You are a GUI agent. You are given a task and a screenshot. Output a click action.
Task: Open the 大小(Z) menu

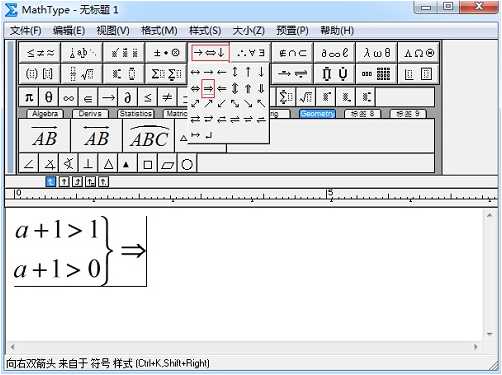(249, 31)
